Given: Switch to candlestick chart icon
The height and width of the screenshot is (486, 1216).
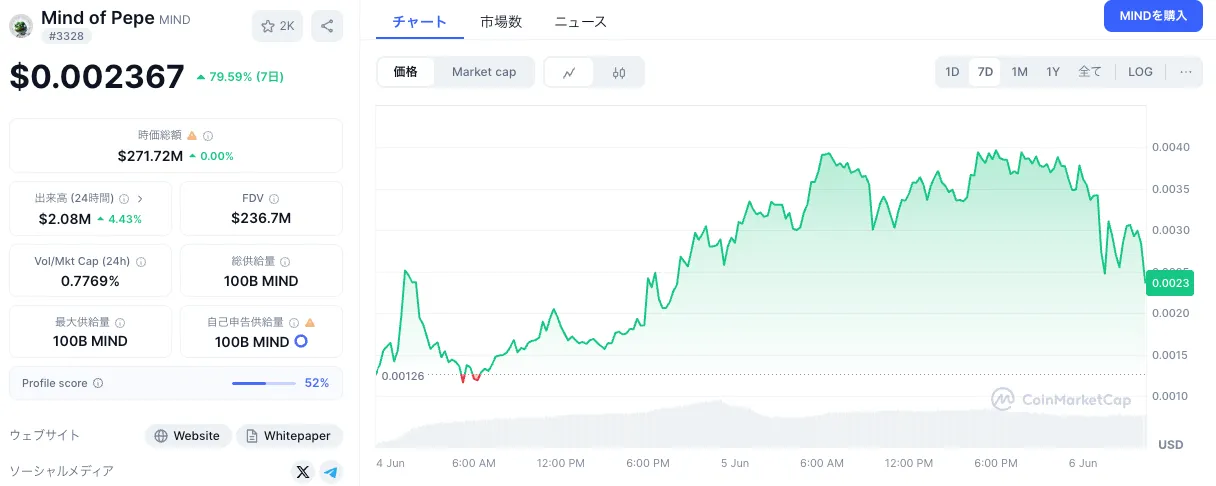Looking at the screenshot, I should pyautogui.click(x=619, y=72).
